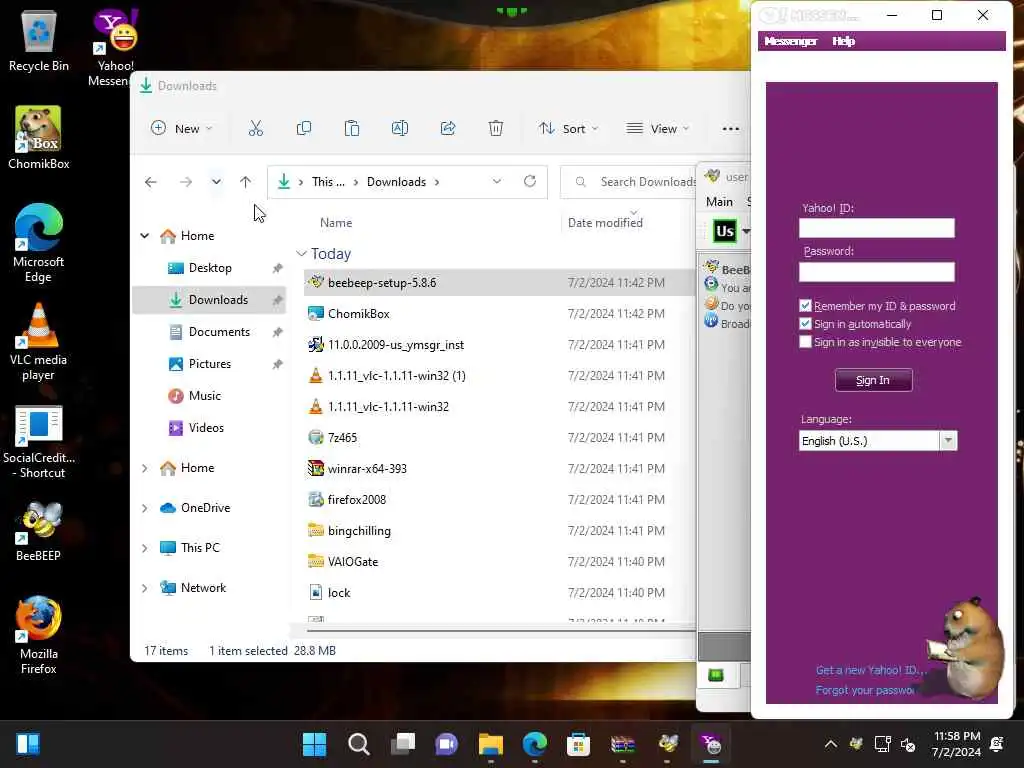Enable Sign in as invisible to everyone
The image size is (1024, 768).
[x=805, y=342]
